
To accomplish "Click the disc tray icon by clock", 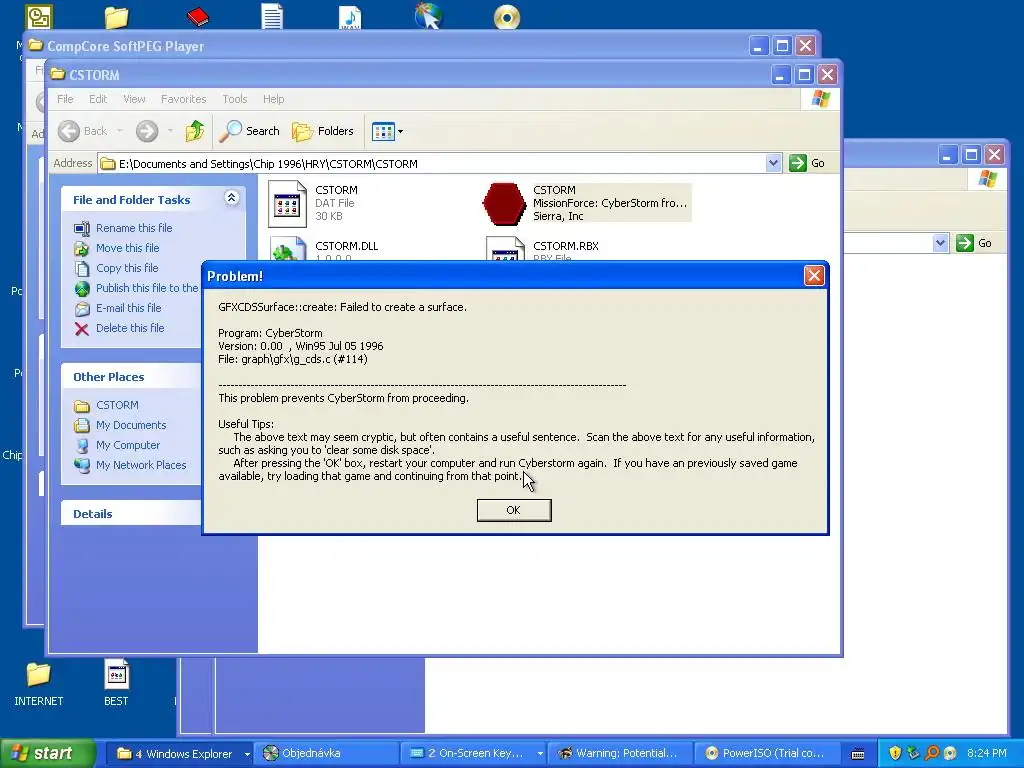I will click(950, 754).
